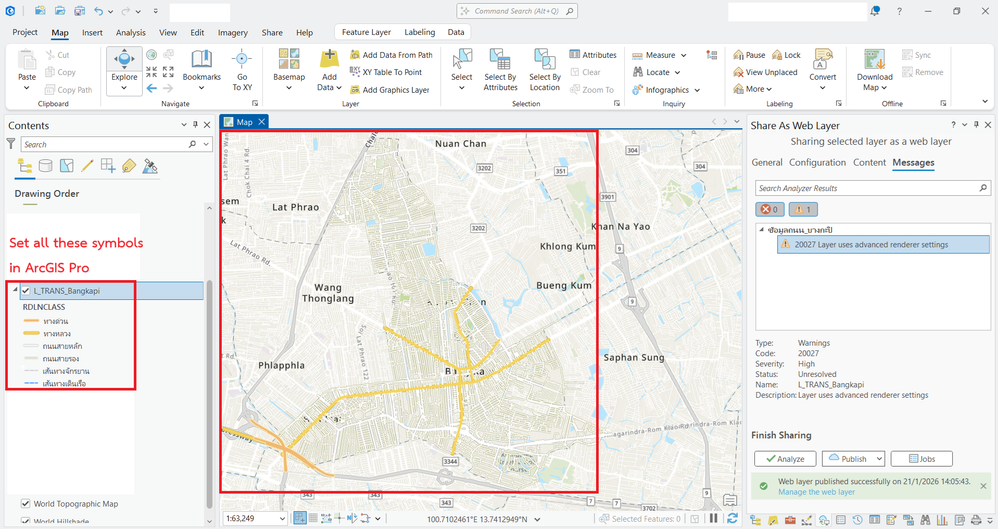Screen dimensions: 998x529
Task: Open the Locate dropdown
Action: [x=677, y=73]
